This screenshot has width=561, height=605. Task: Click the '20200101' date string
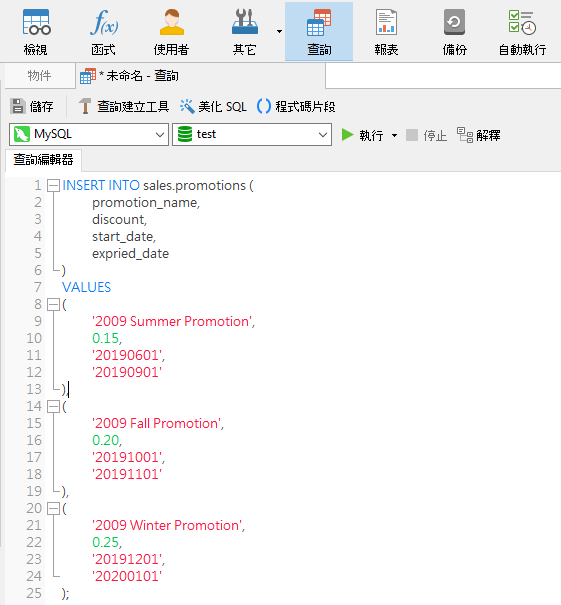click(x=127, y=576)
